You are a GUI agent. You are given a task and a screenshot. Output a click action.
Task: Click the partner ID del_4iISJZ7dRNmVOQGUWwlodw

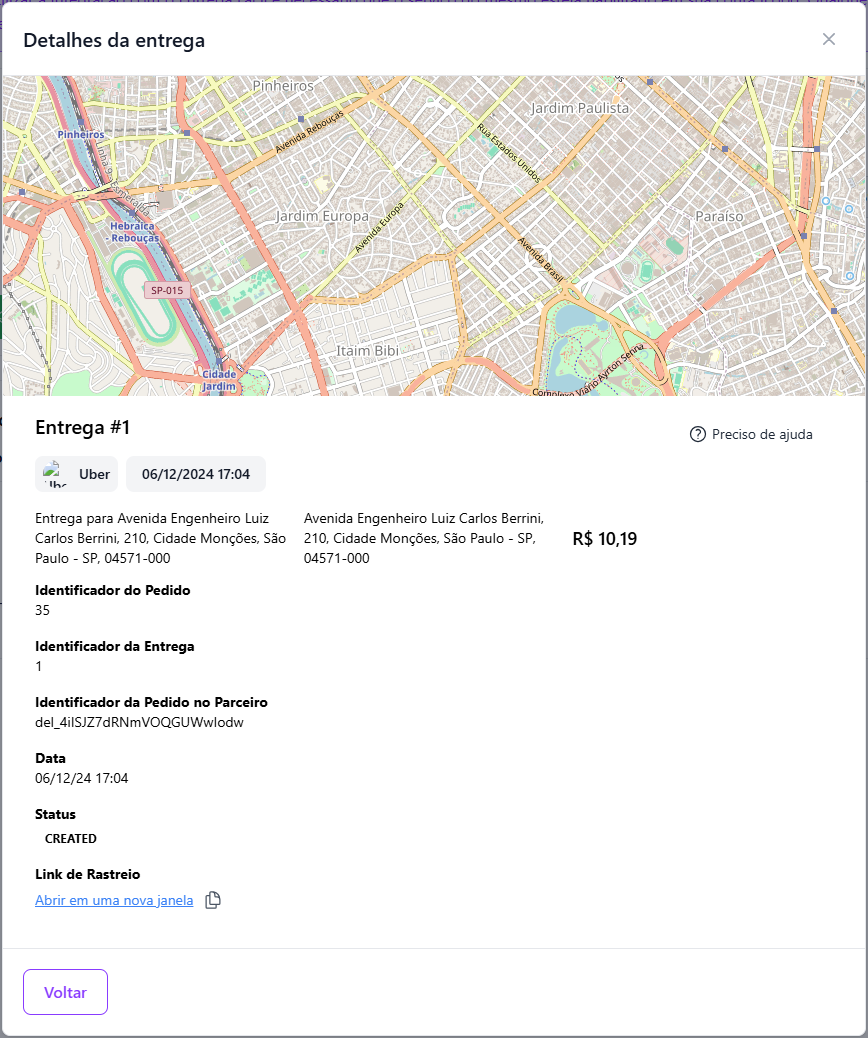pos(139,722)
